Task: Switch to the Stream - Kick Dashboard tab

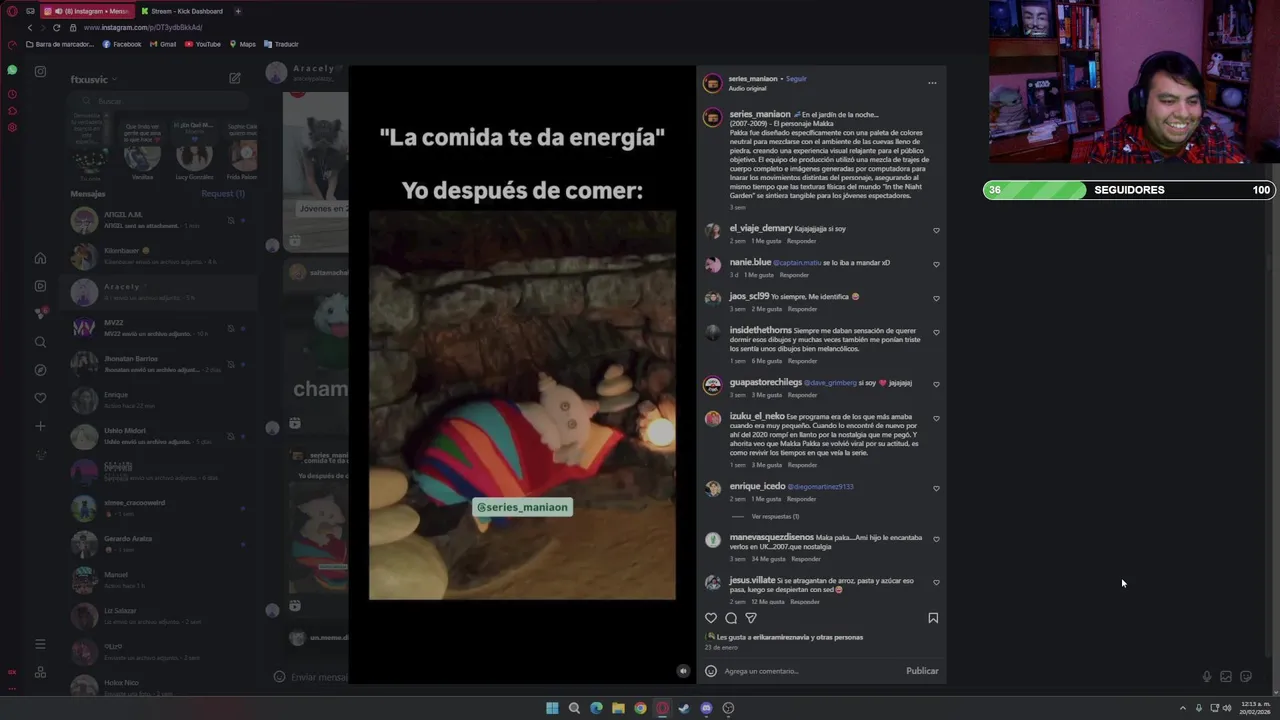Action: (181, 11)
